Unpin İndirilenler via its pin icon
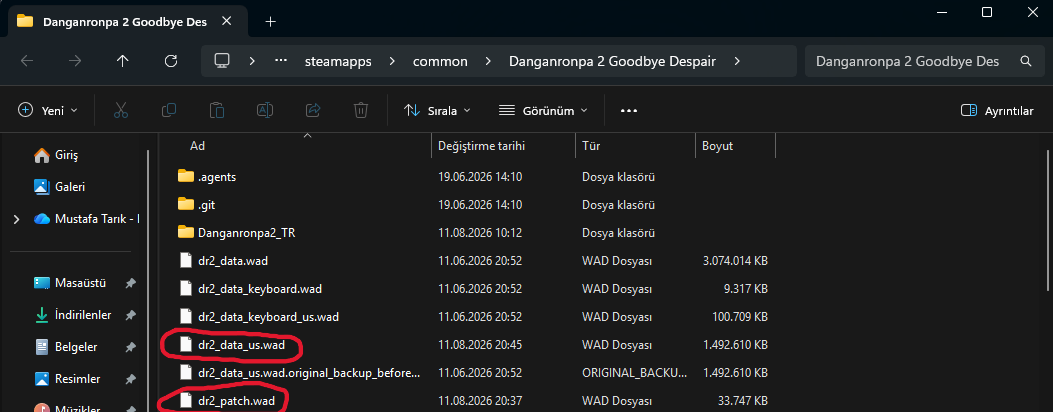Screen dimensions: 1053x412 coord(131,315)
